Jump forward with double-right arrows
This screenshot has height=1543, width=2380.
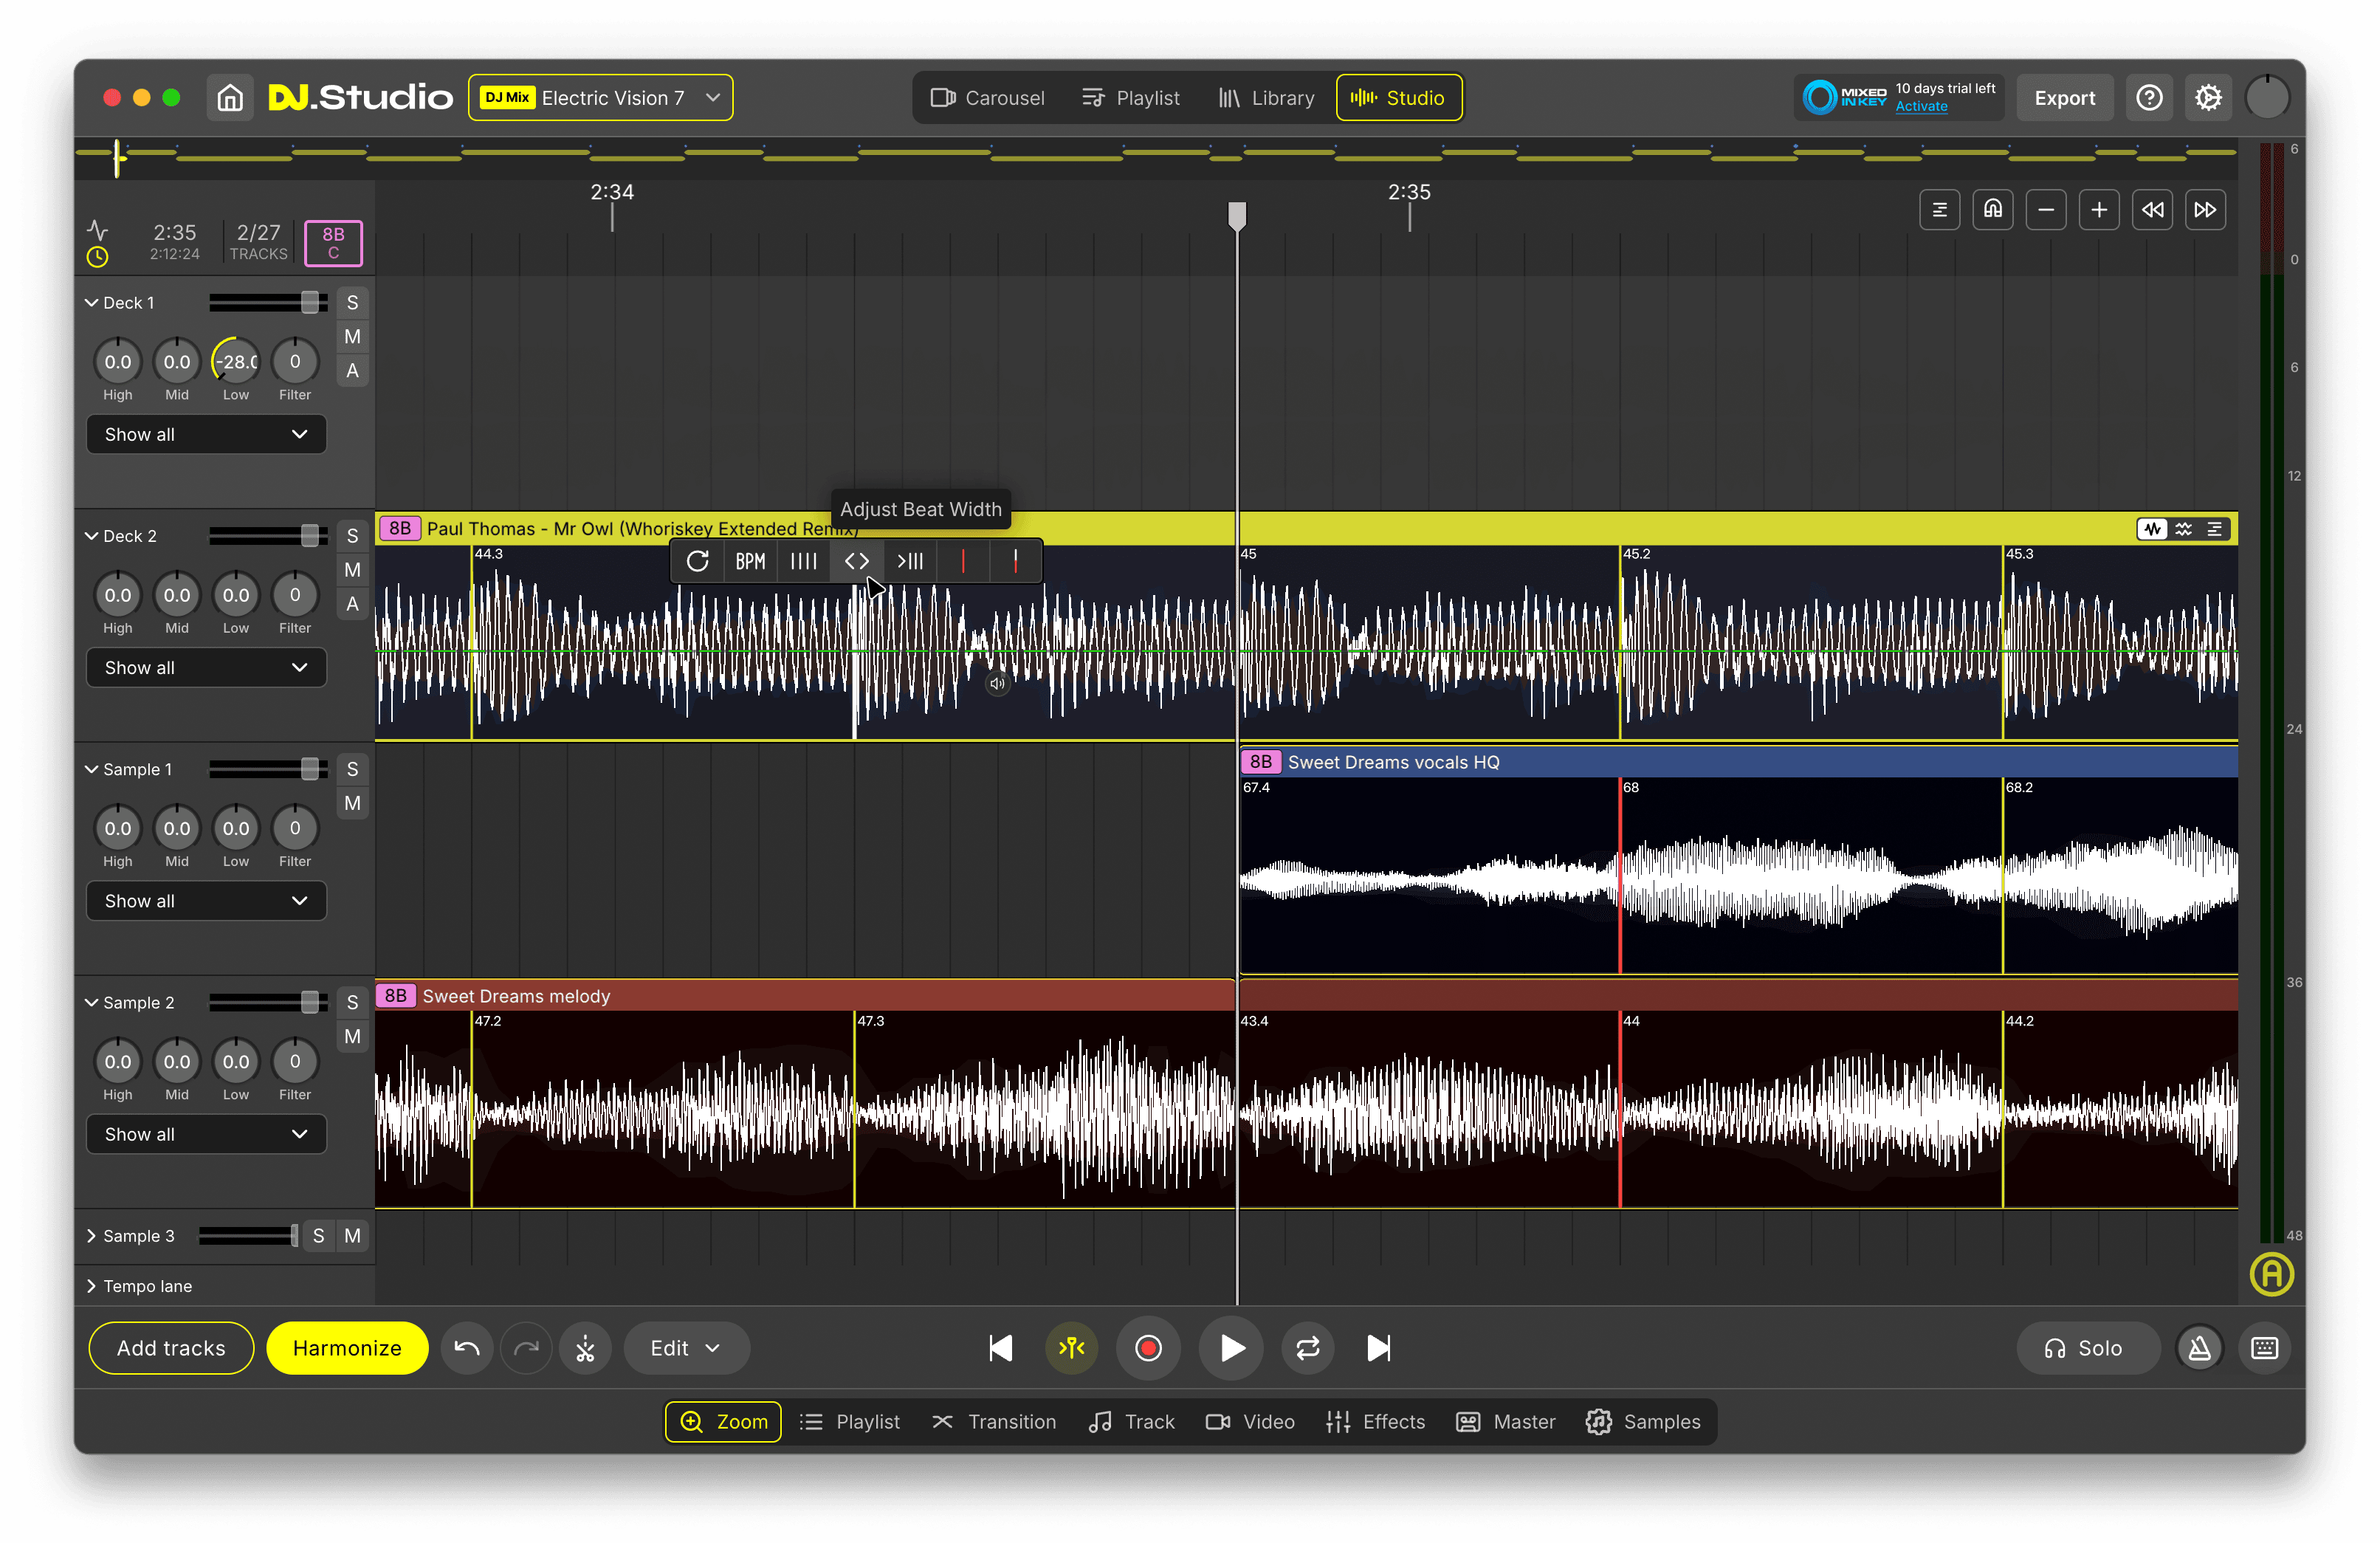click(2205, 210)
